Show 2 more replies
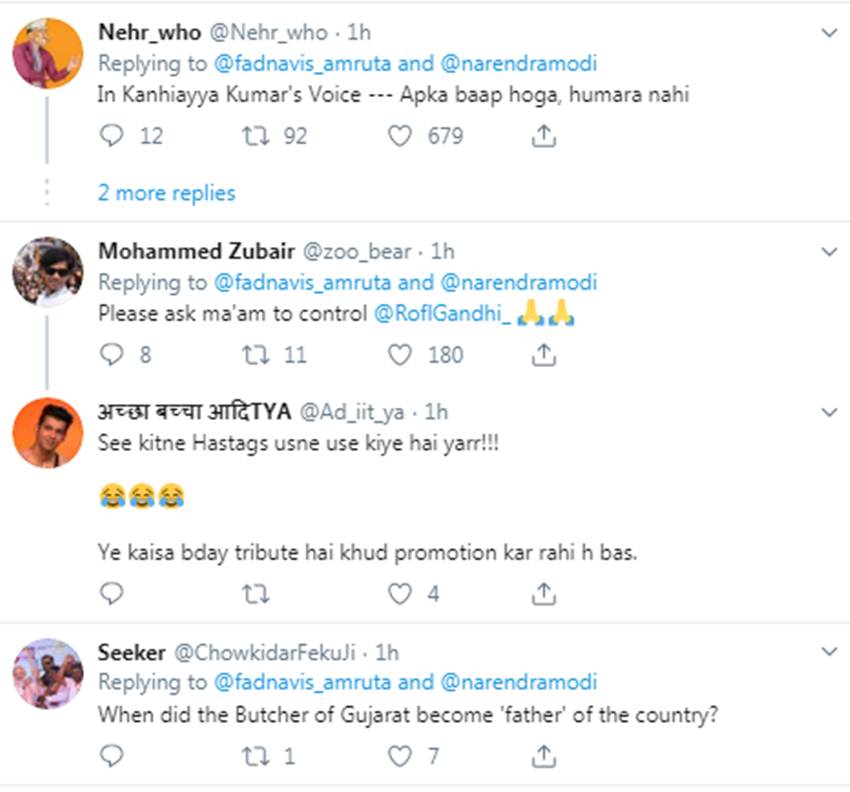 coord(166,193)
